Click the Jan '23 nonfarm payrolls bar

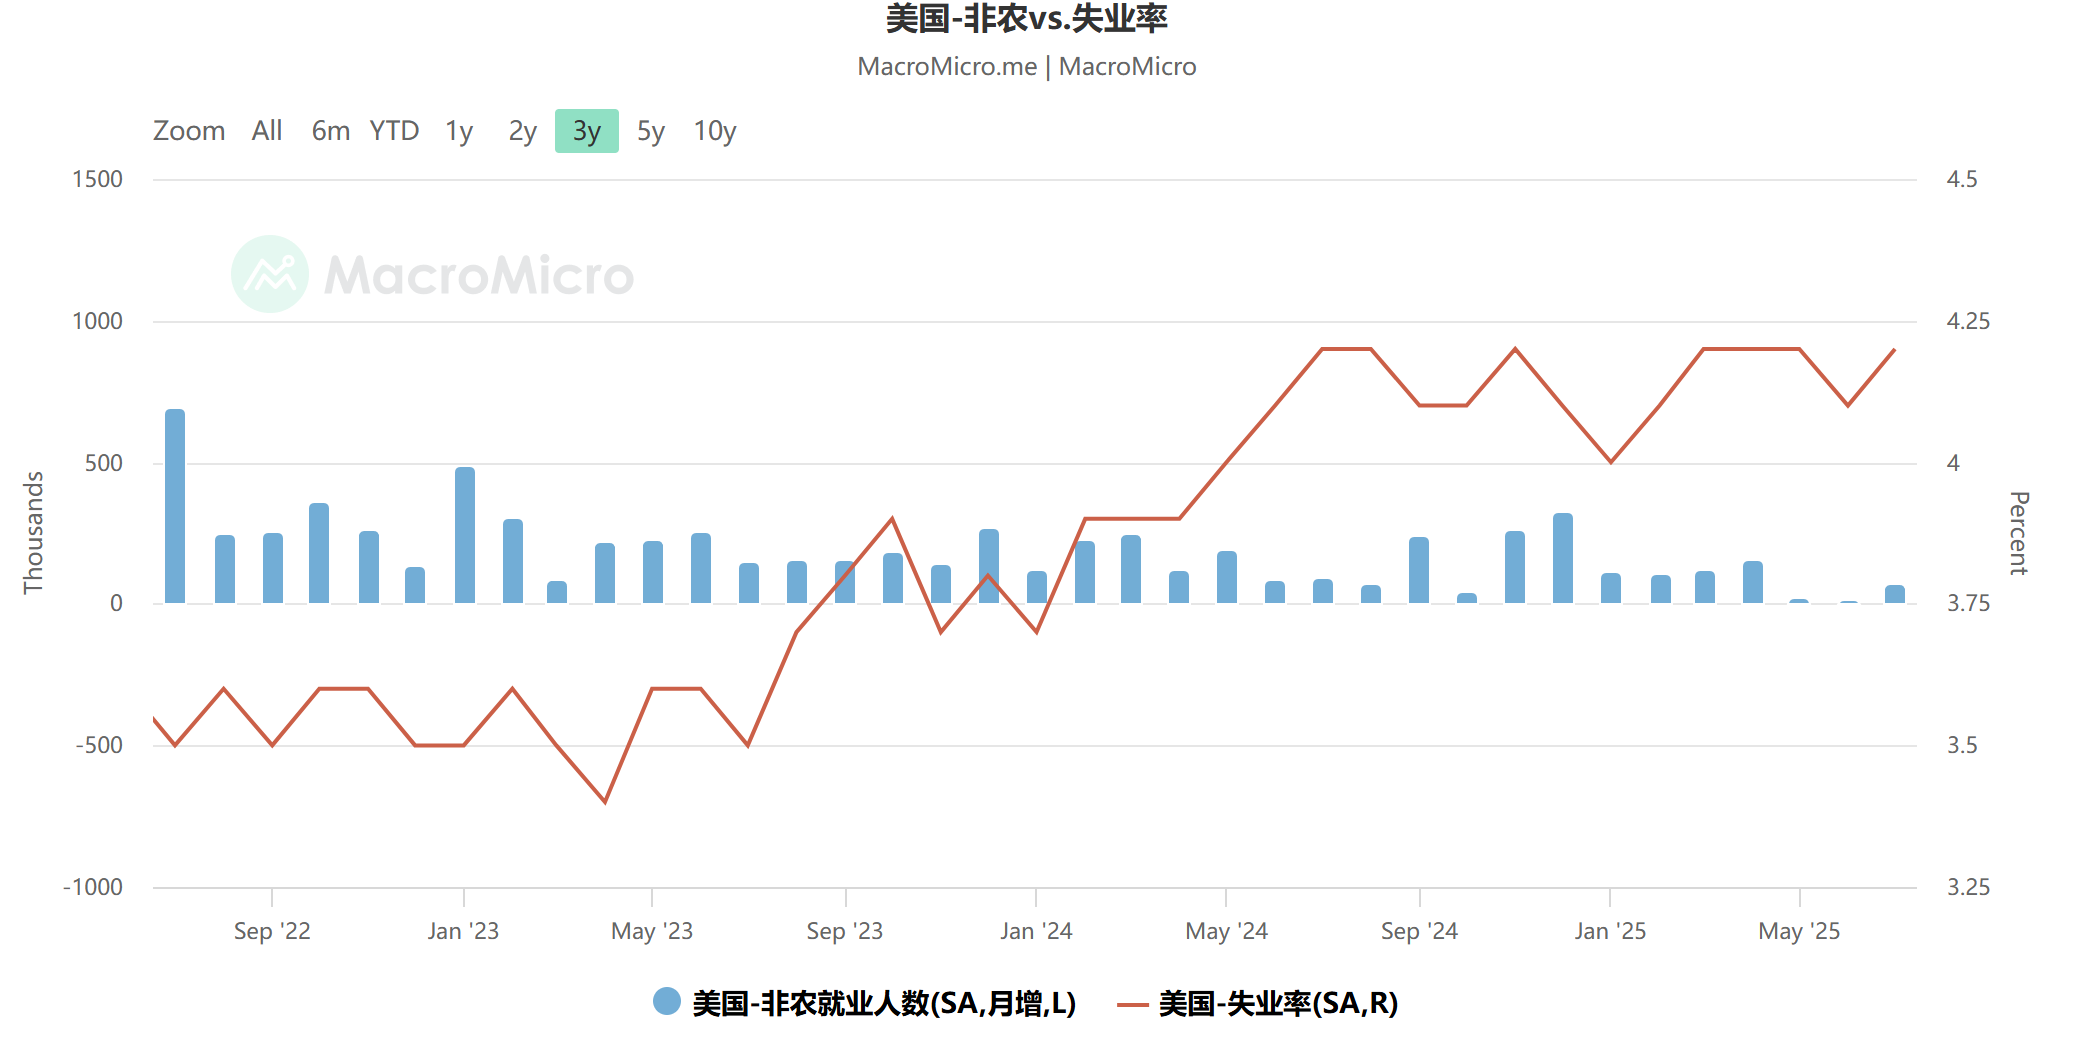pyautogui.click(x=465, y=535)
